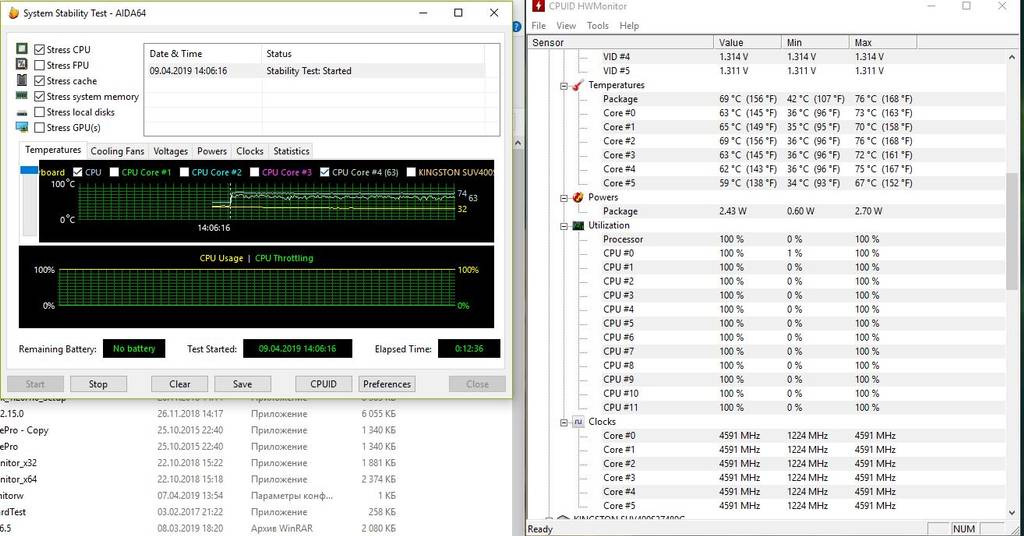Collapse the Utilization tree node in HWMonitor
This screenshot has height=536, width=1024.
pyautogui.click(x=564, y=226)
